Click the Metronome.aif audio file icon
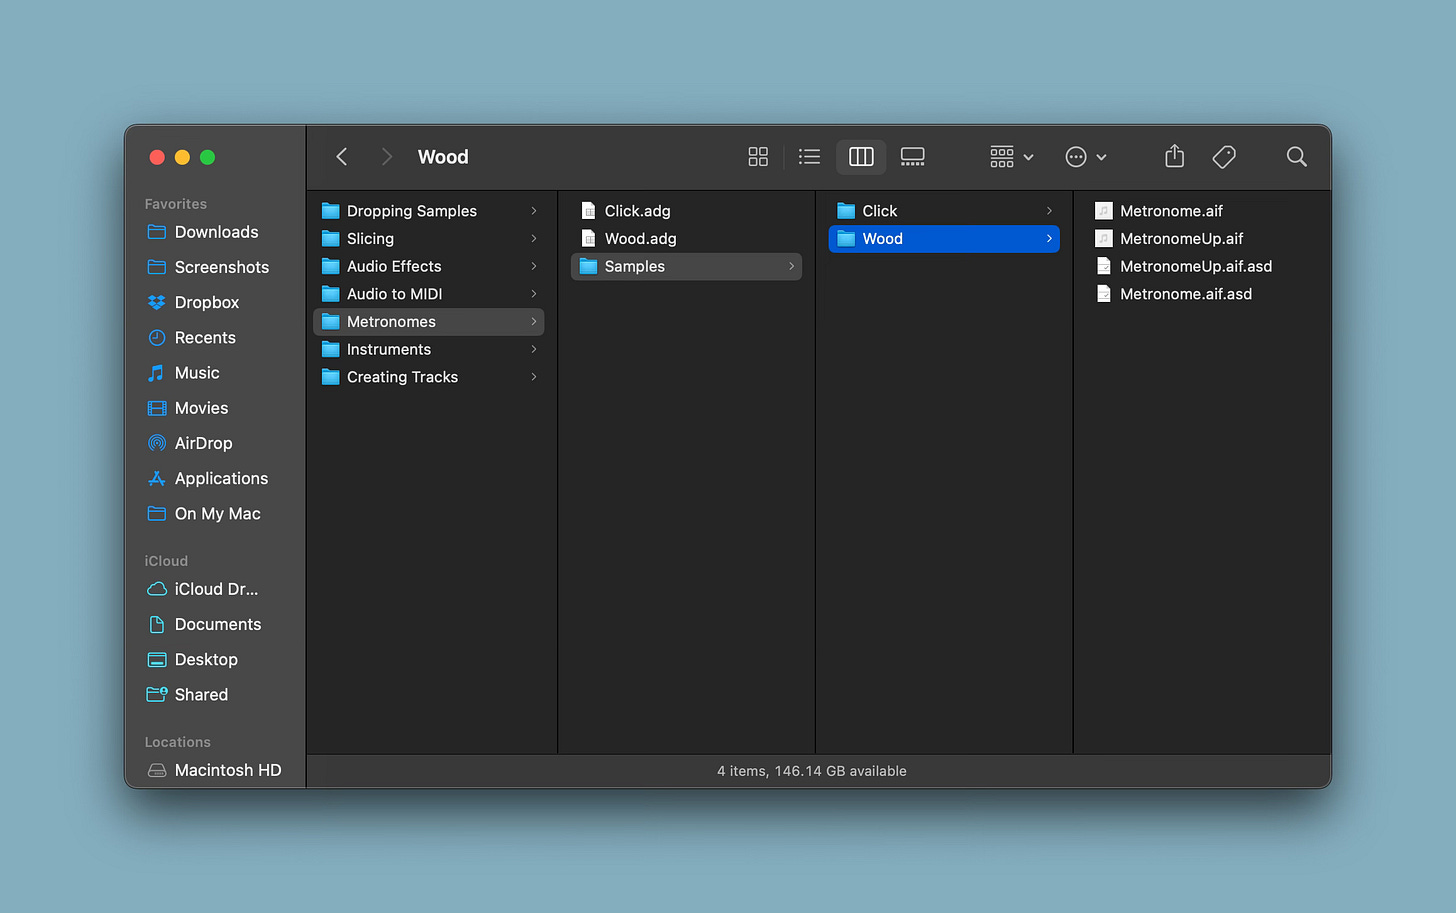Viewport: 1456px width, 913px height. click(x=1103, y=211)
